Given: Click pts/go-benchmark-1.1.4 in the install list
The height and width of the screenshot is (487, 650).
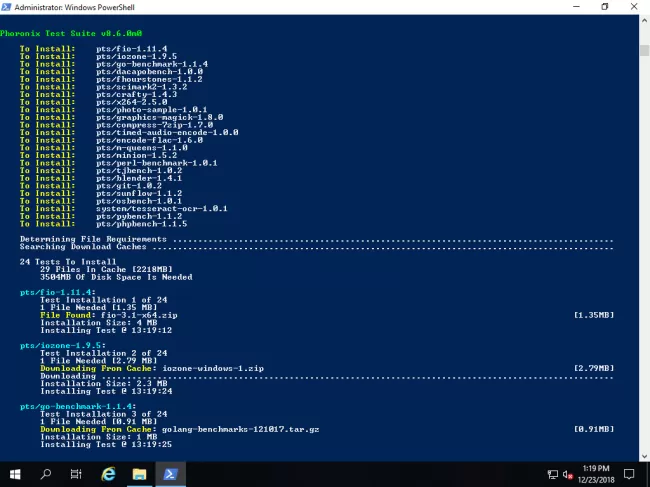Looking at the screenshot, I should click(152, 64).
